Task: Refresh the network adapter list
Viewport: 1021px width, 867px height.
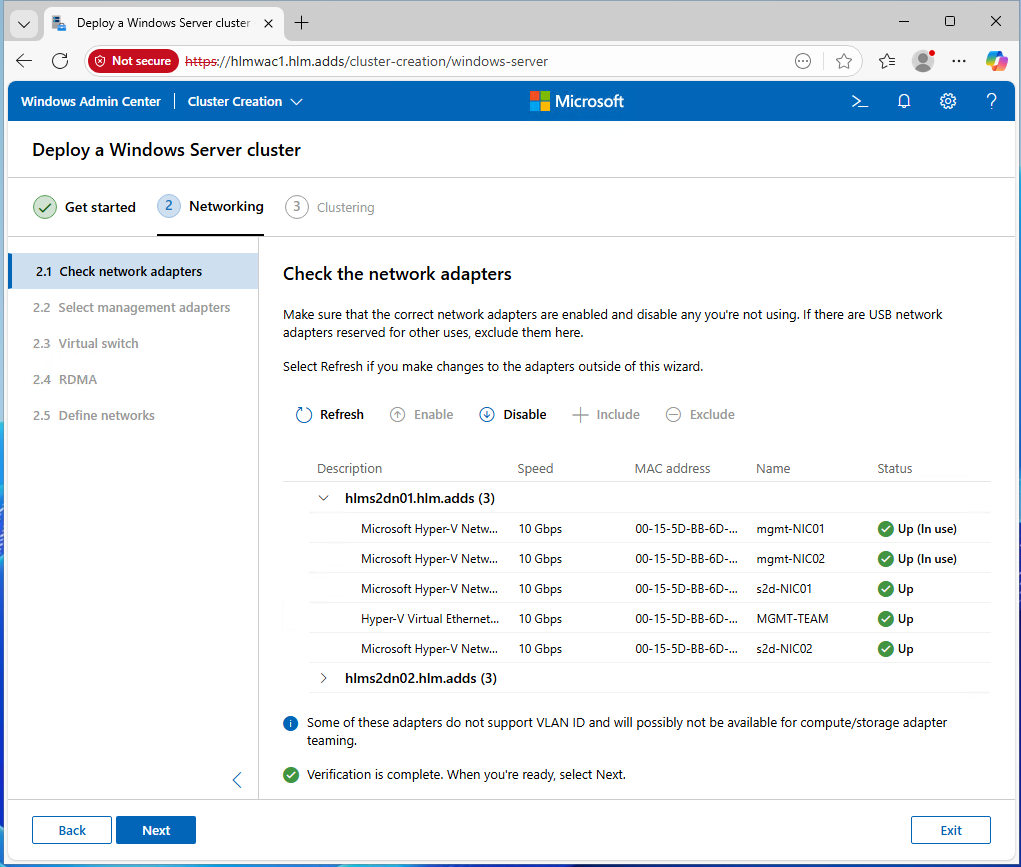Action: coord(330,415)
